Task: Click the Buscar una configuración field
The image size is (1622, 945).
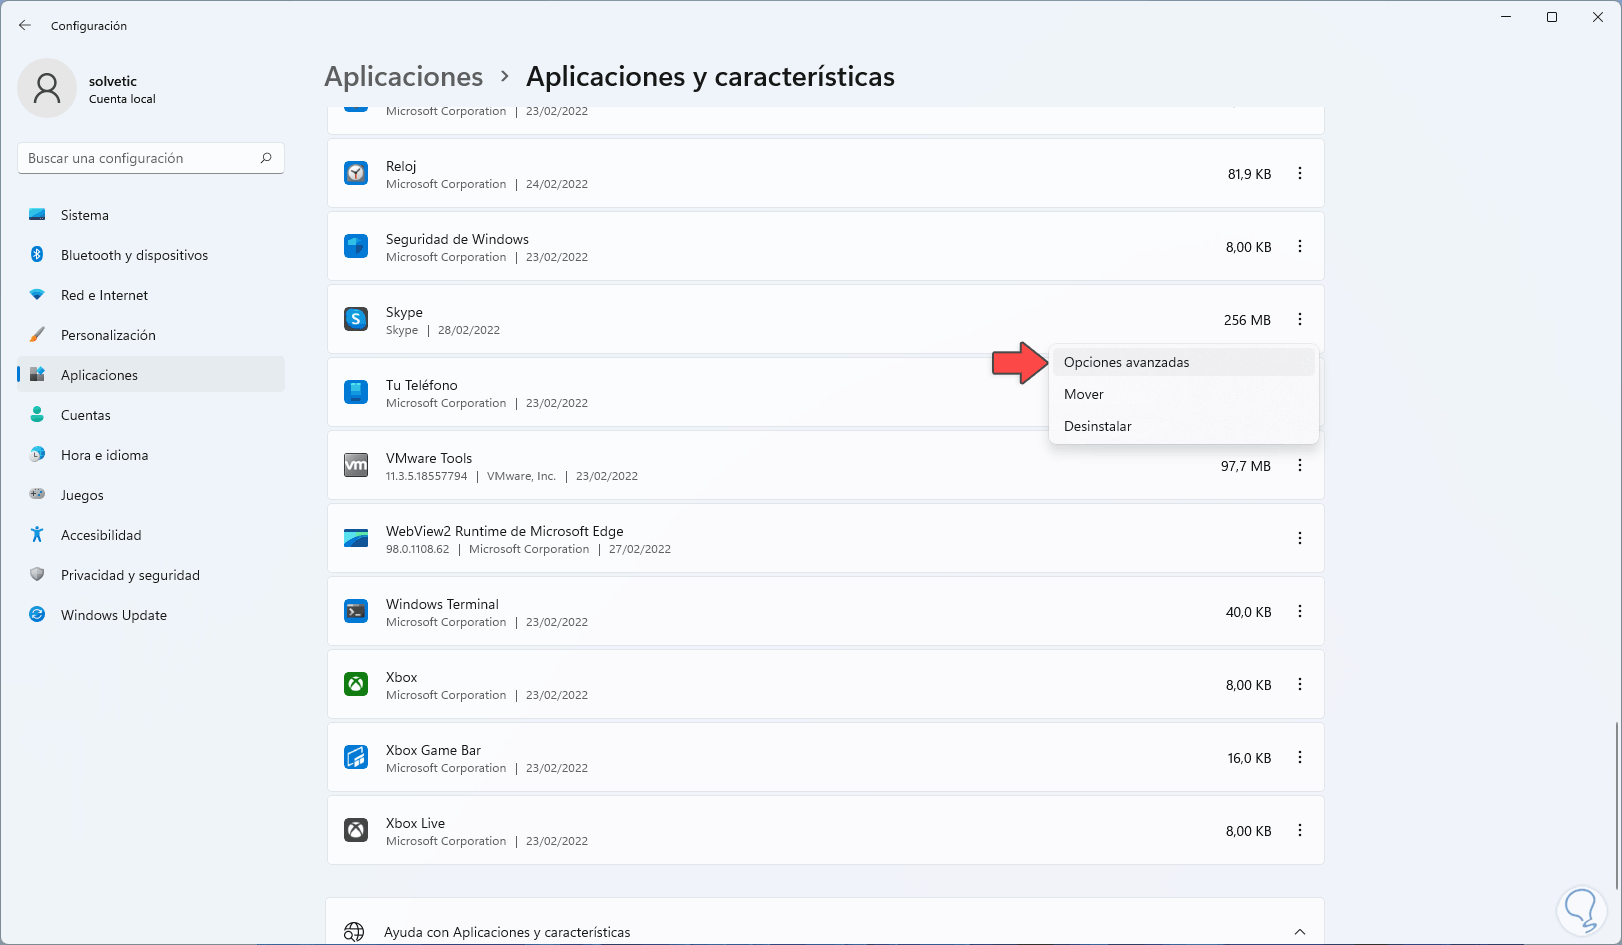Action: click(x=140, y=158)
